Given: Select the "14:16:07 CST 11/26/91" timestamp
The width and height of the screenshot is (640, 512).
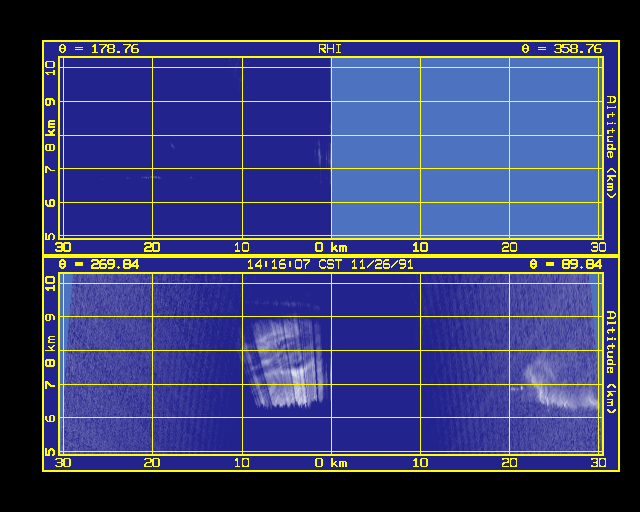Looking at the screenshot, I should pyautogui.click(x=330, y=265).
